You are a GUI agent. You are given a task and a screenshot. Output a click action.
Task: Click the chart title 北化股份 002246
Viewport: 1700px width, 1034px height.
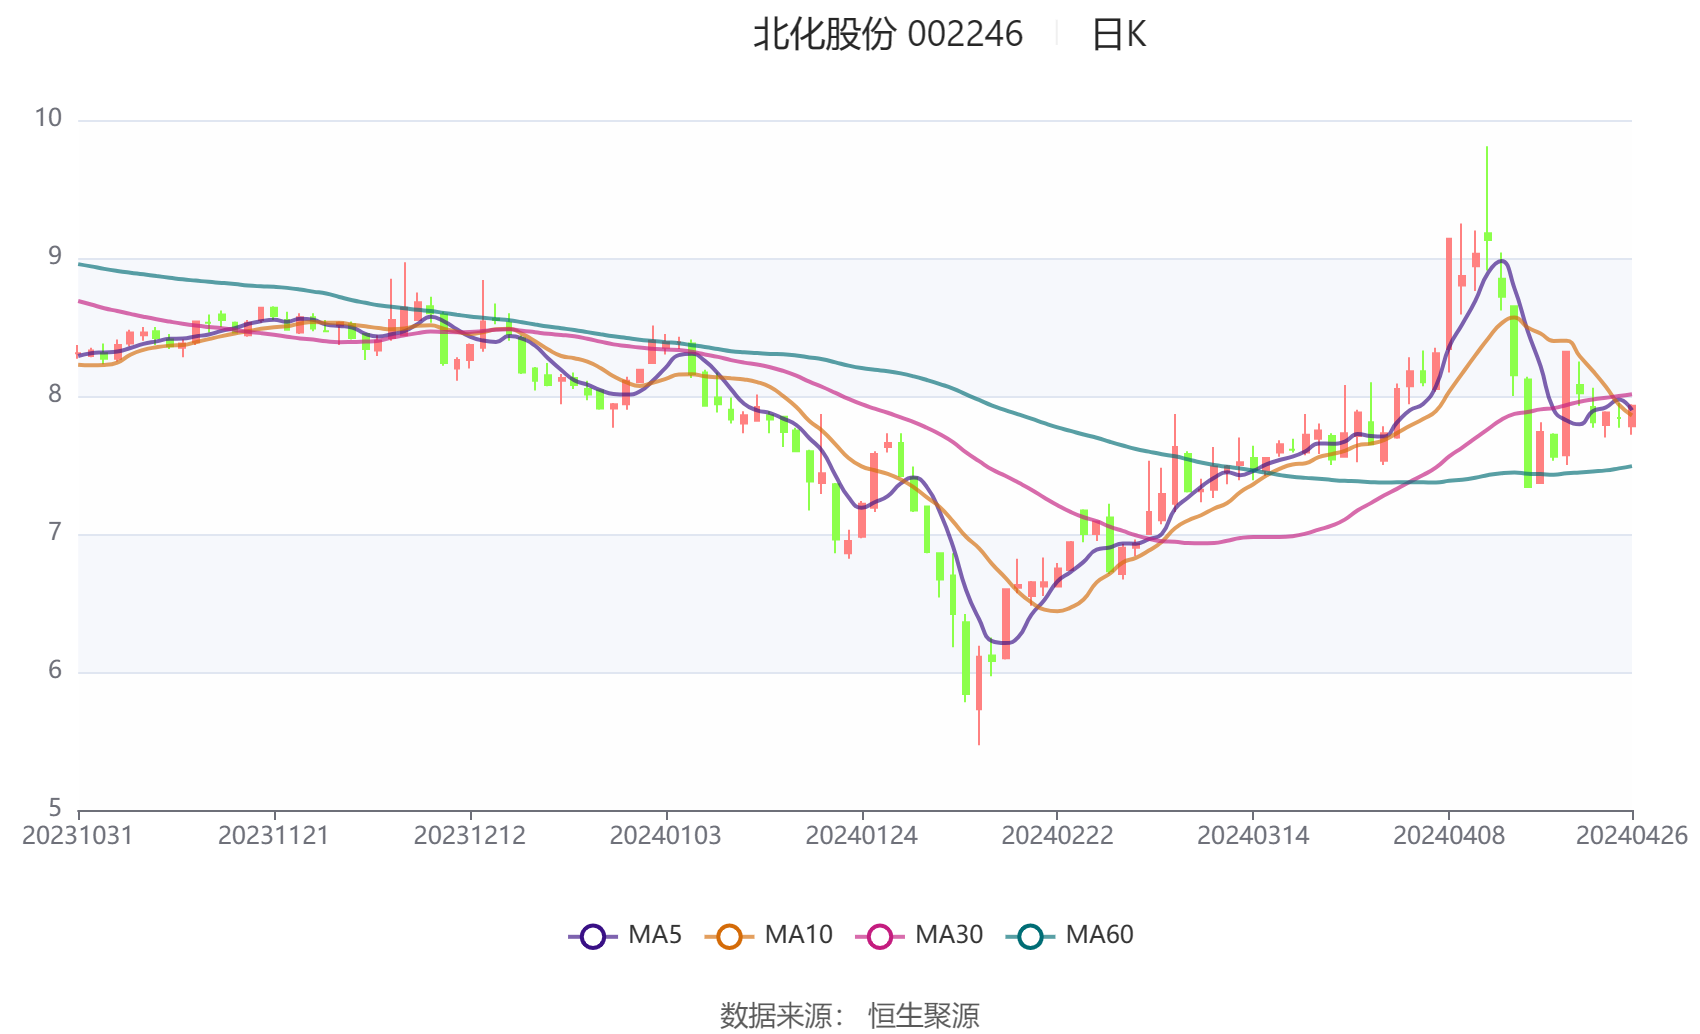888,34
